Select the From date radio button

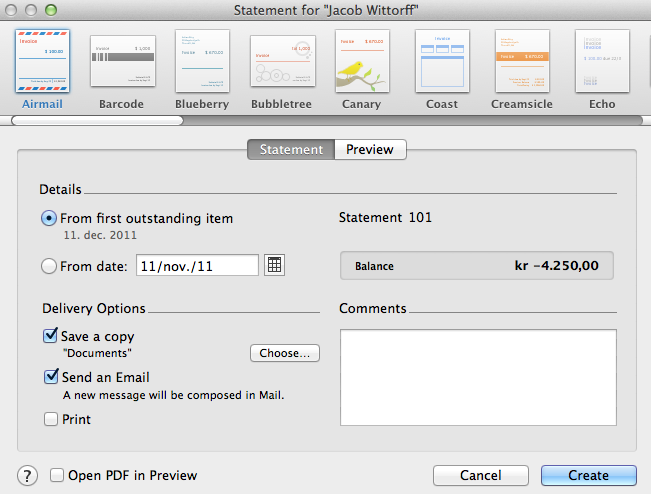tap(49, 266)
